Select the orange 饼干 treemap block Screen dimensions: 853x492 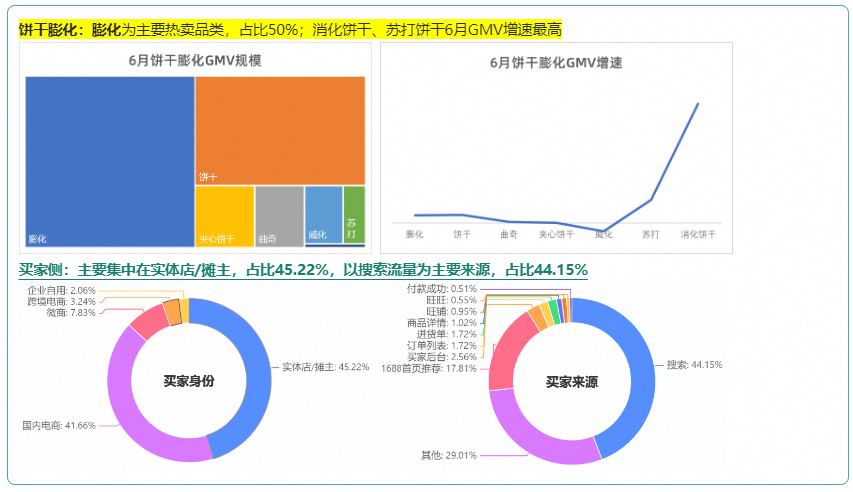[280, 130]
